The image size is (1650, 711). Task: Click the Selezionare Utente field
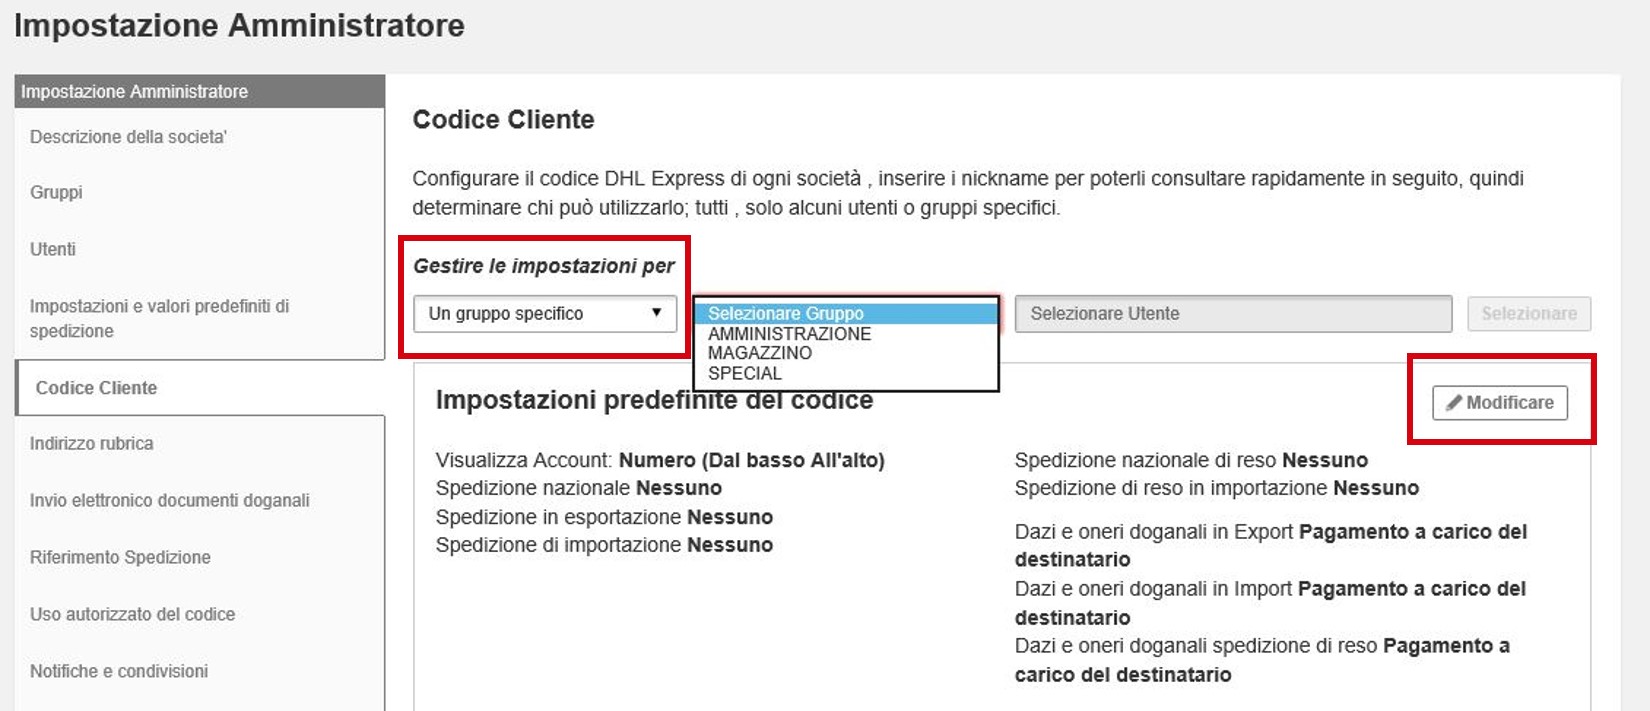click(x=1232, y=314)
